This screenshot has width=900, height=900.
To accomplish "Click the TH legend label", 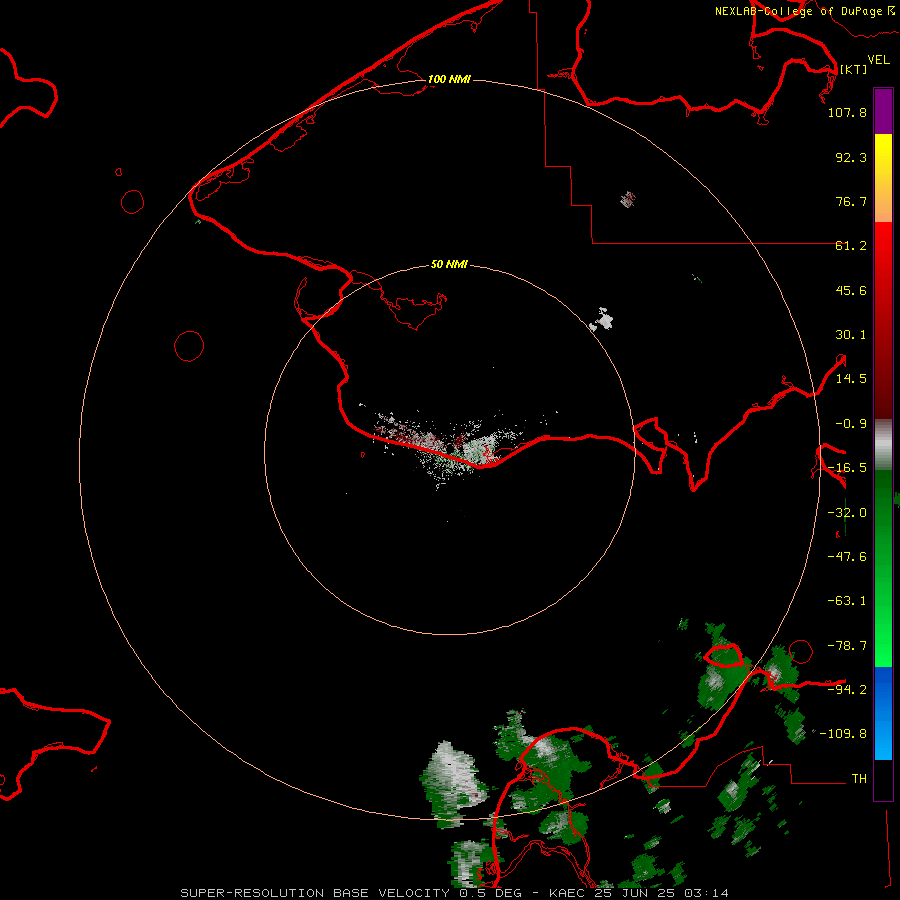I will (859, 779).
